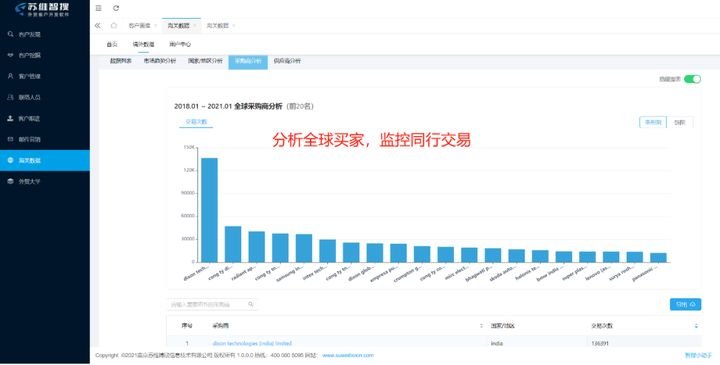Select the left chart-type button (bar chart)
Viewport: 720px width, 365px height.
pos(652,122)
